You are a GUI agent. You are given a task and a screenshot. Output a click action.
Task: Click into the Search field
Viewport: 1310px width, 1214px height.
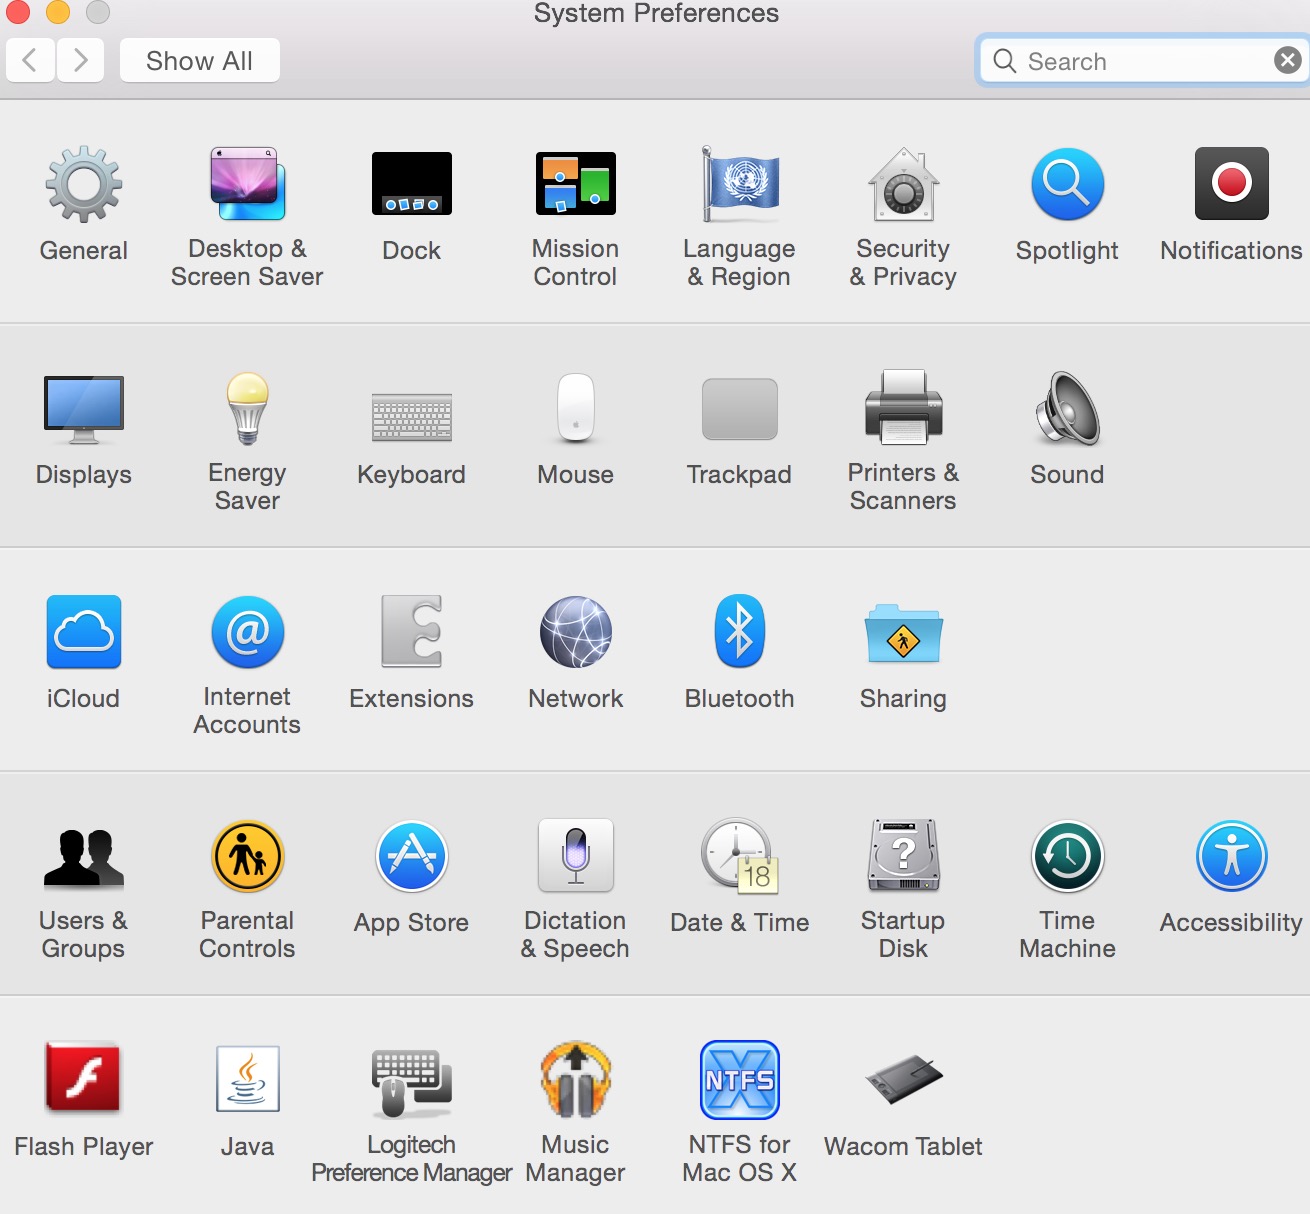coord(1143,62)
